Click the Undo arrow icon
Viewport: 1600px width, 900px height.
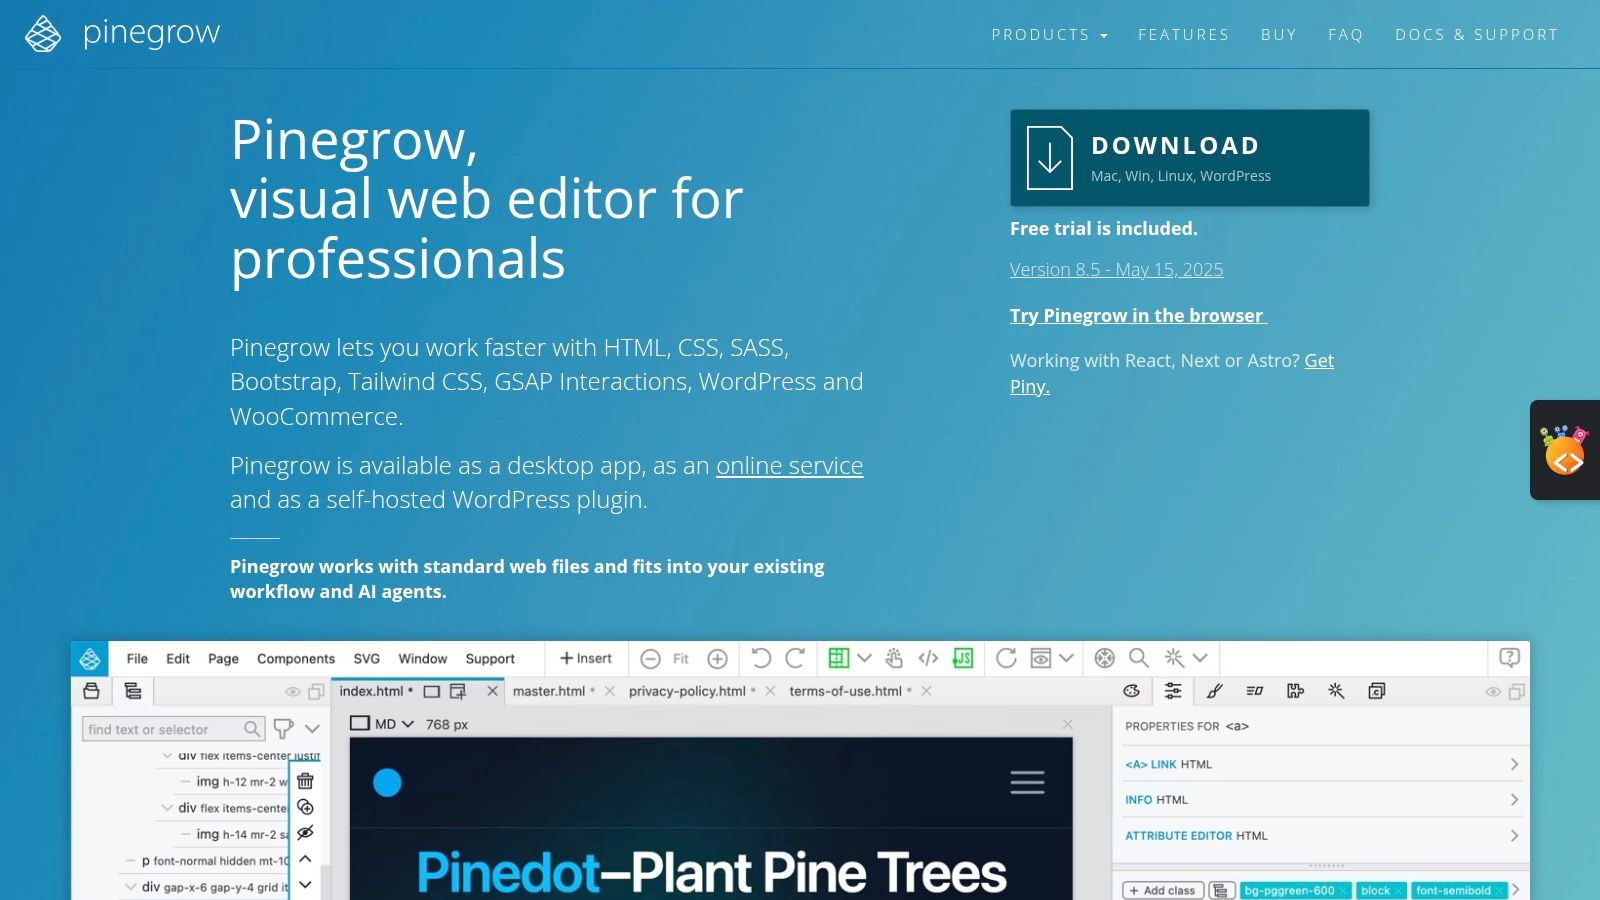point(761,658)
